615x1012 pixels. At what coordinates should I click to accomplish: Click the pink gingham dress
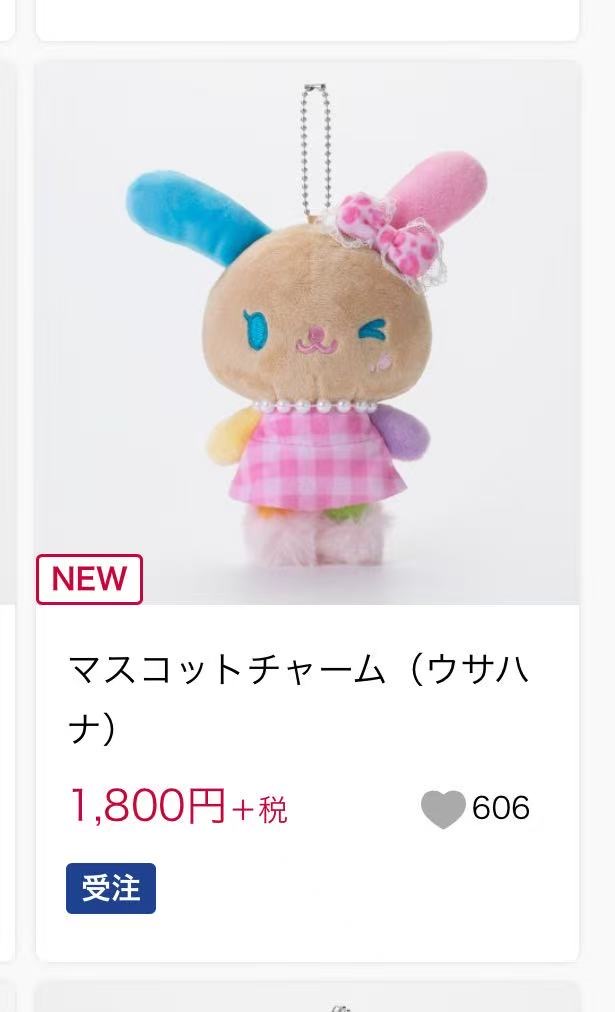(318, 462)
